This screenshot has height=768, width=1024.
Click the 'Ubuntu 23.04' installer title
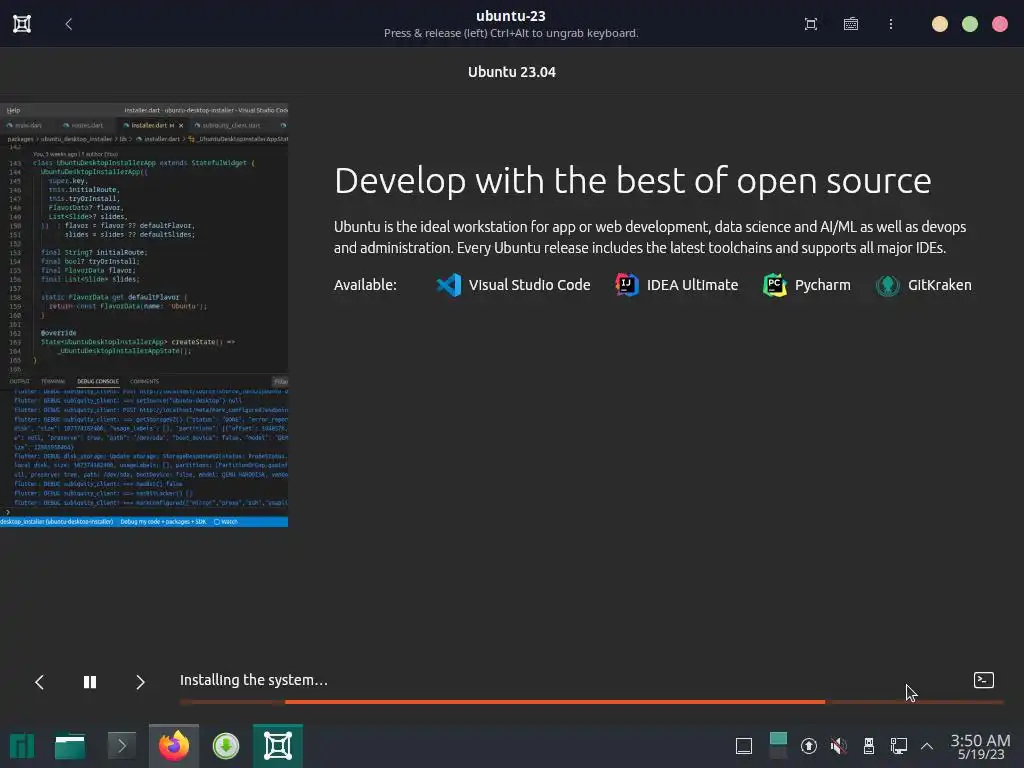512,72
